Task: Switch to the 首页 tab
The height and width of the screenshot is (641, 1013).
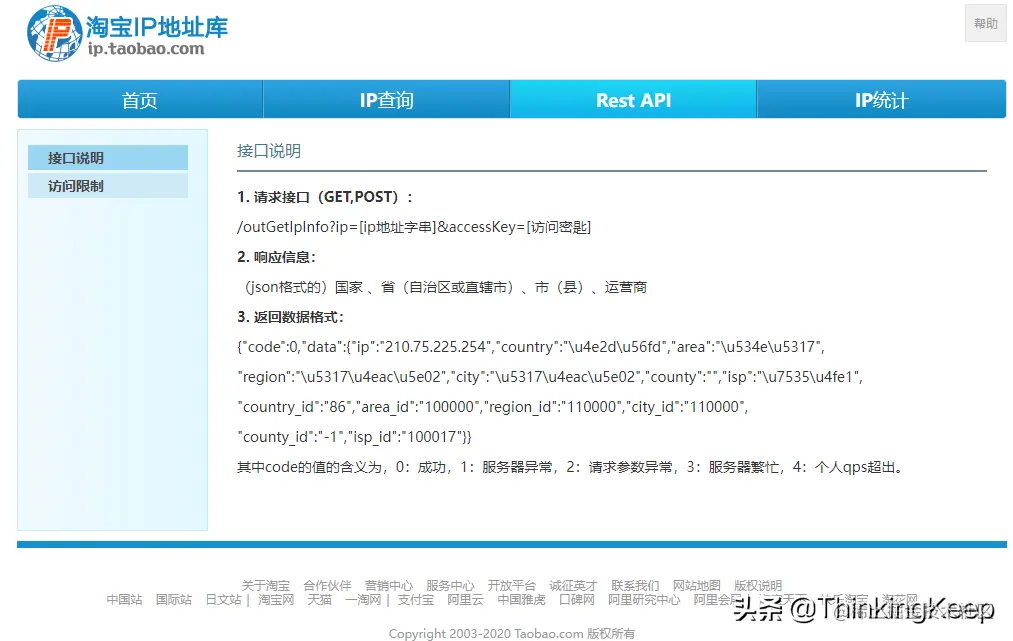Action: pos(138,100)
